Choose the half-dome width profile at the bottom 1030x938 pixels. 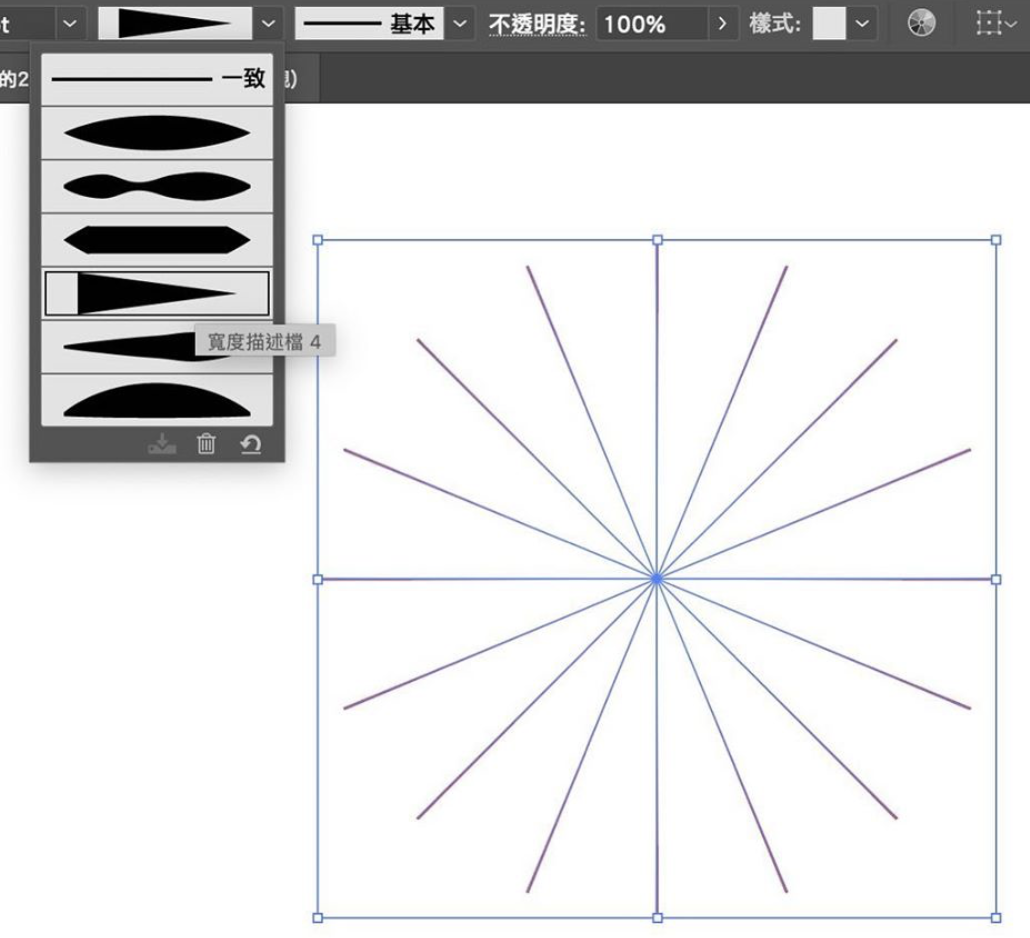tap(157, 401)
